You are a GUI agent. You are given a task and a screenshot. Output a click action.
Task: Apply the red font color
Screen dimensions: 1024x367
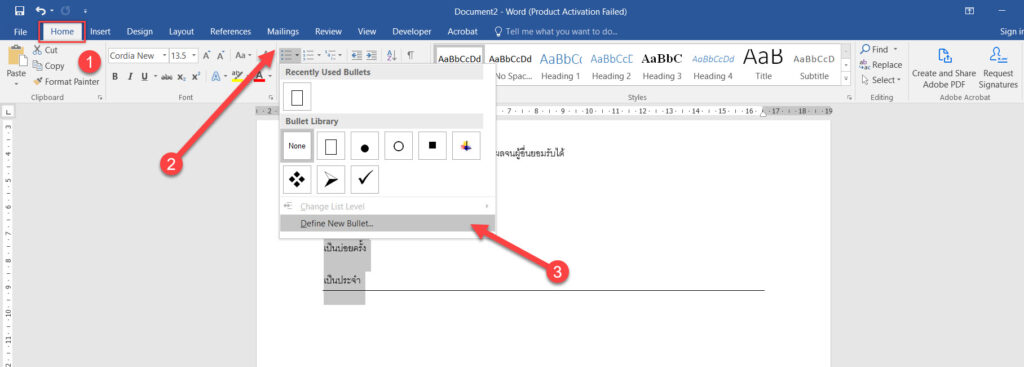259,76
